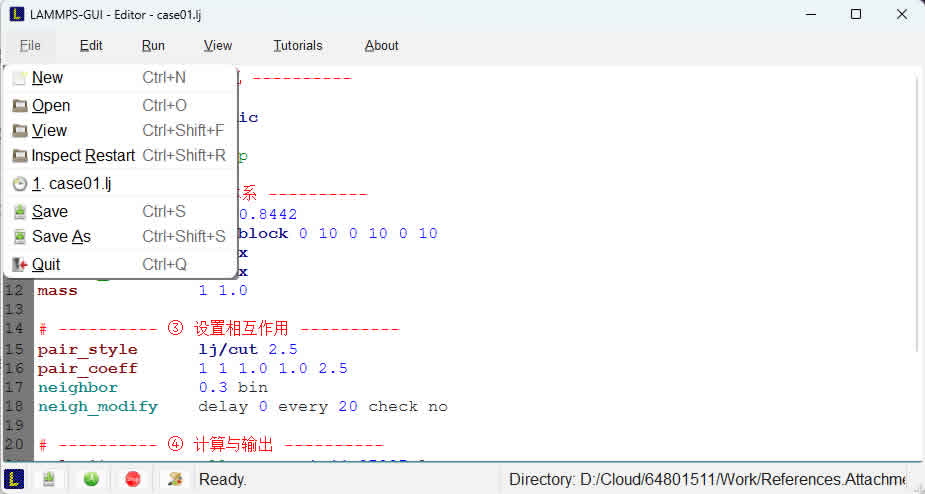The width and height of the screenshot is (925, 494).
Task: Close the LAMMPS-GUI window
Action: click(x=902, y=15)
